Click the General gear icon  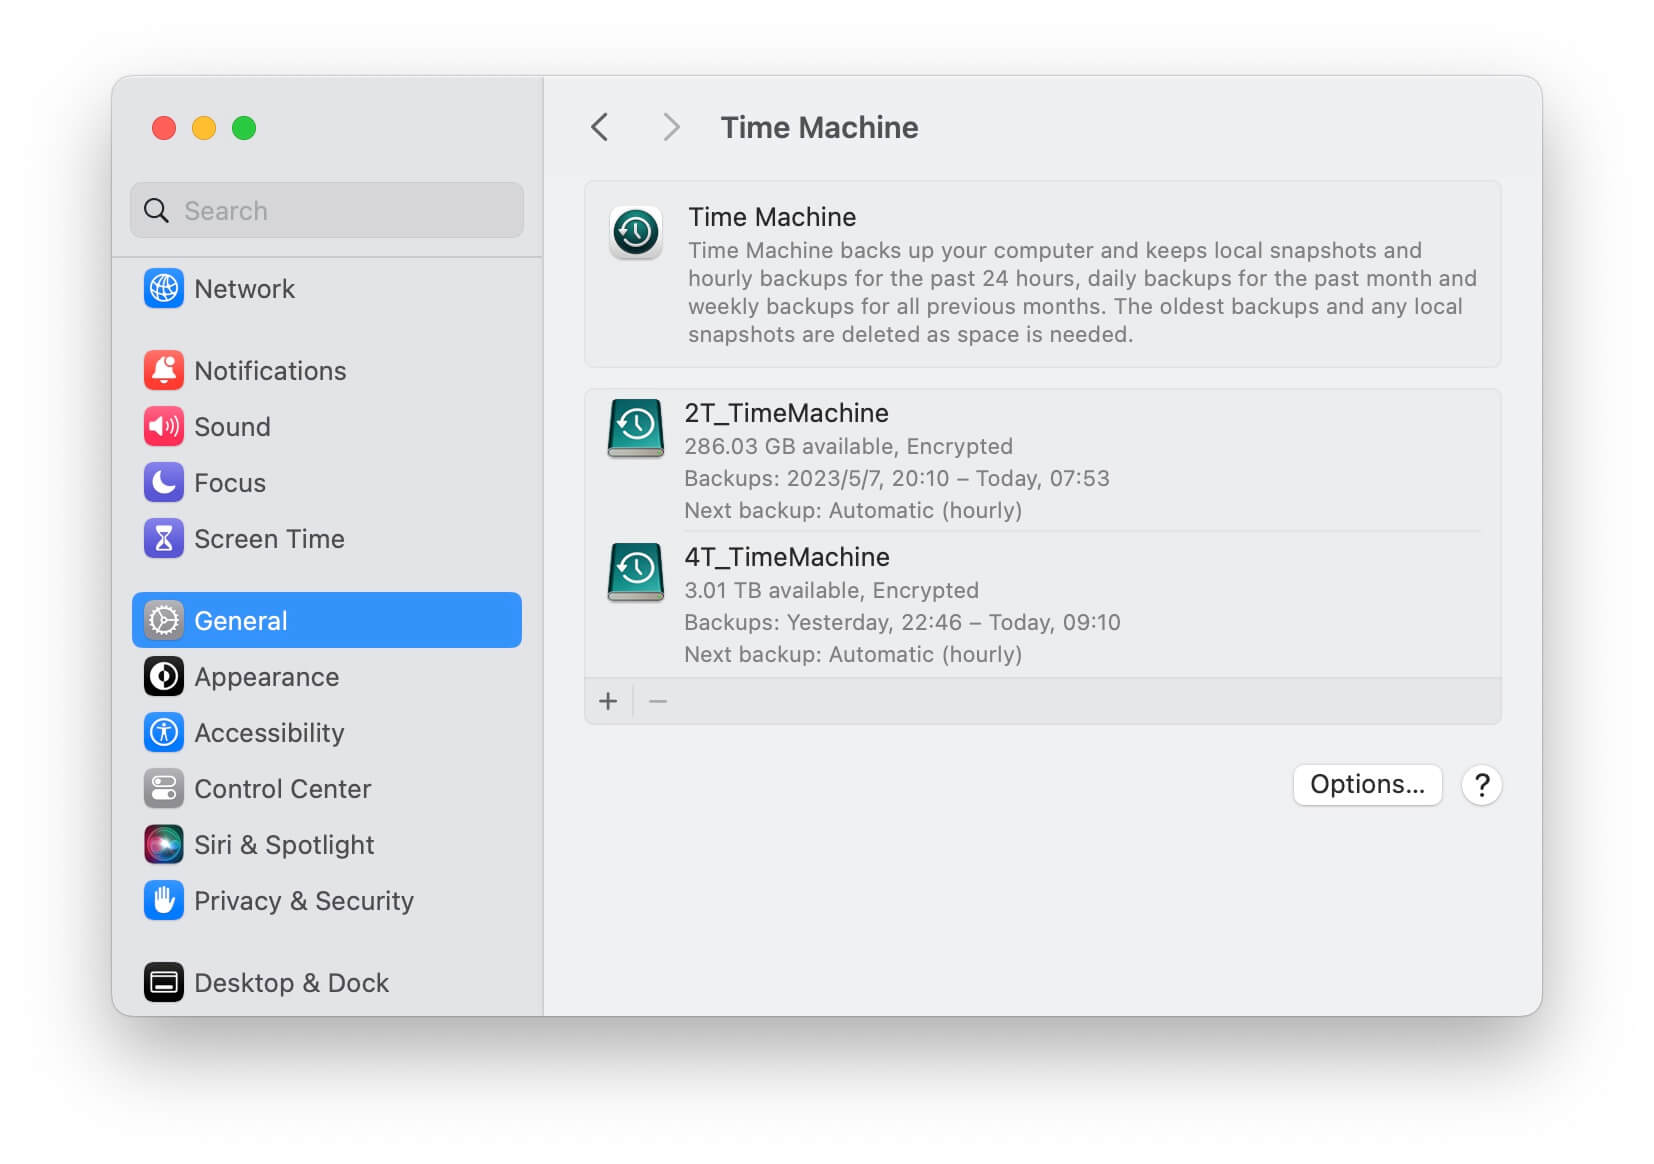[x=163, y=621]
